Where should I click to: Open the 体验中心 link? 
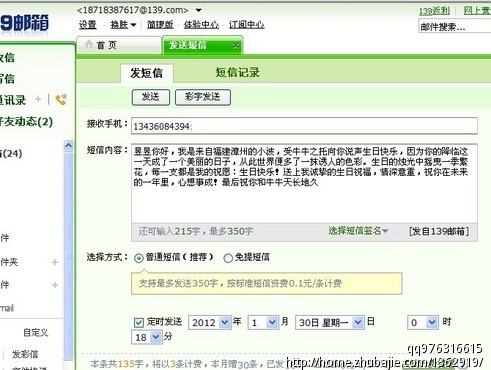point(201,24)
